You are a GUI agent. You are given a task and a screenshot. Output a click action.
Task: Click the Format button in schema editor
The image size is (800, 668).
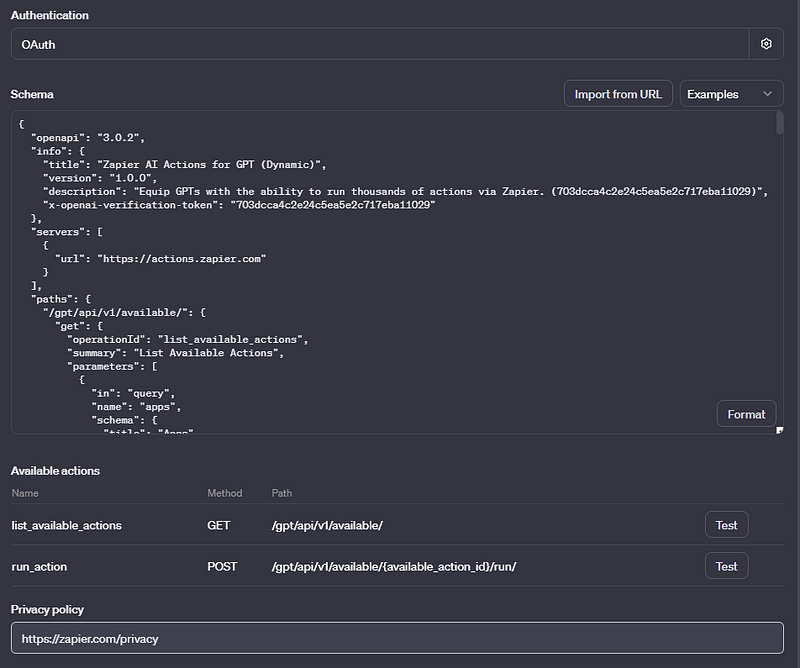pos(746,414)
